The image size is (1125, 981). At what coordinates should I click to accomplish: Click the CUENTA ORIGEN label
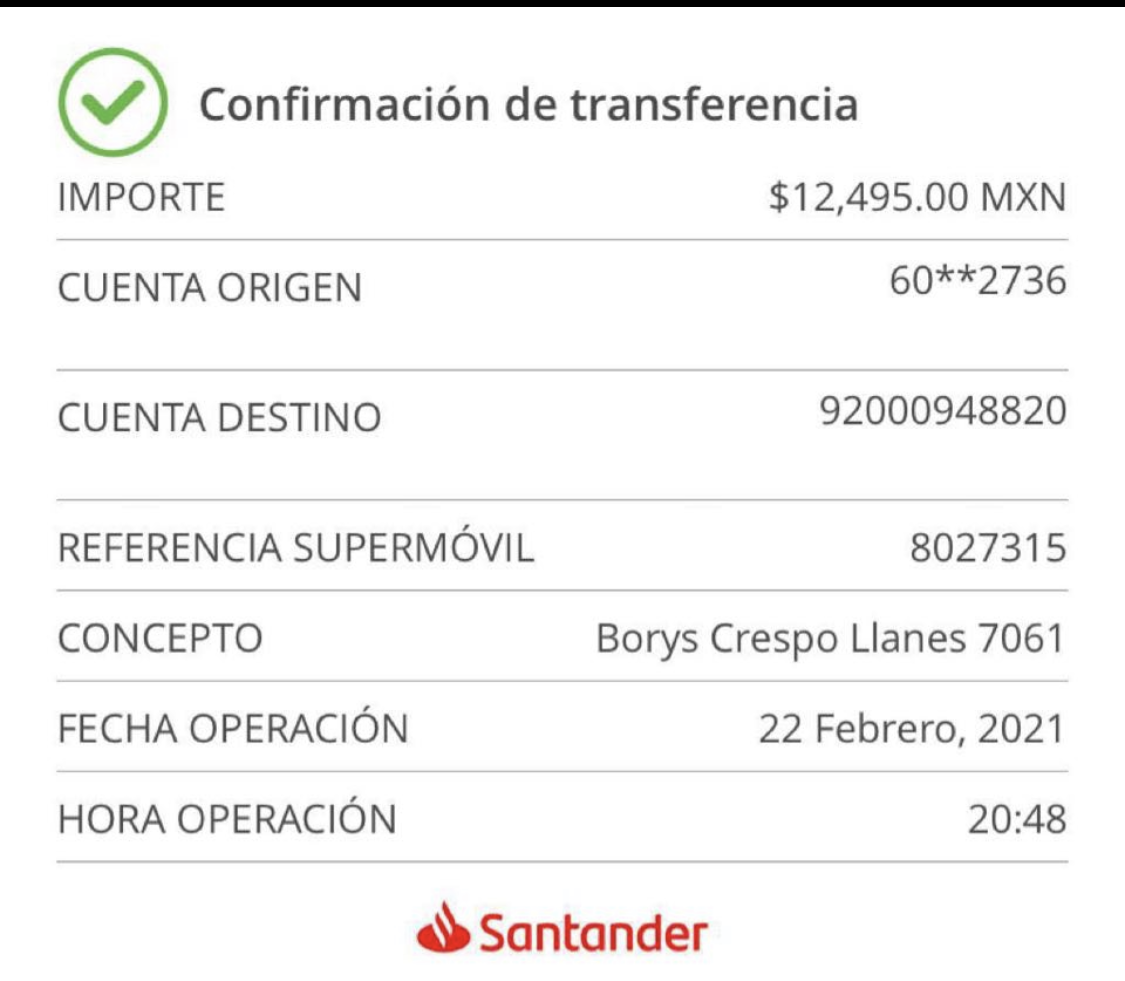(210, 288)
